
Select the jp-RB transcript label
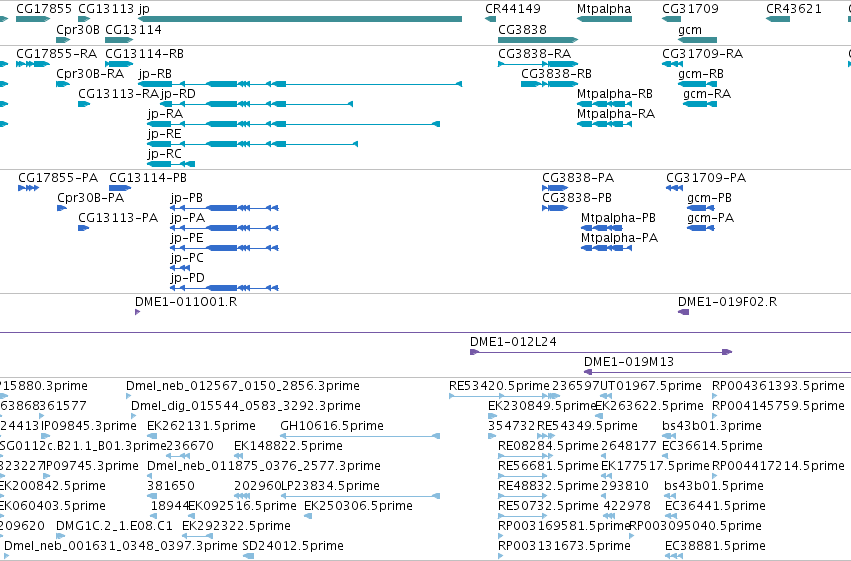coord(155,74)
